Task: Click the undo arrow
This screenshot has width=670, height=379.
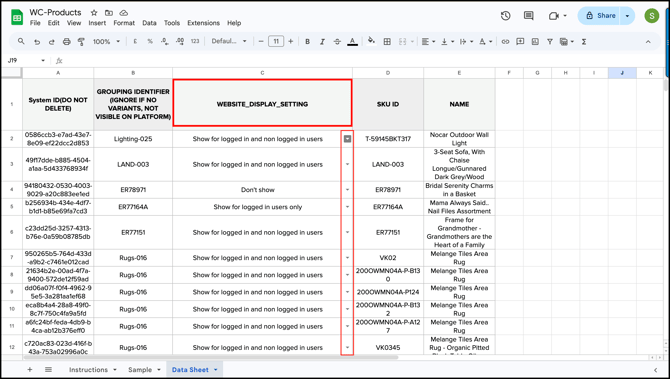Action: pos(37,41)
